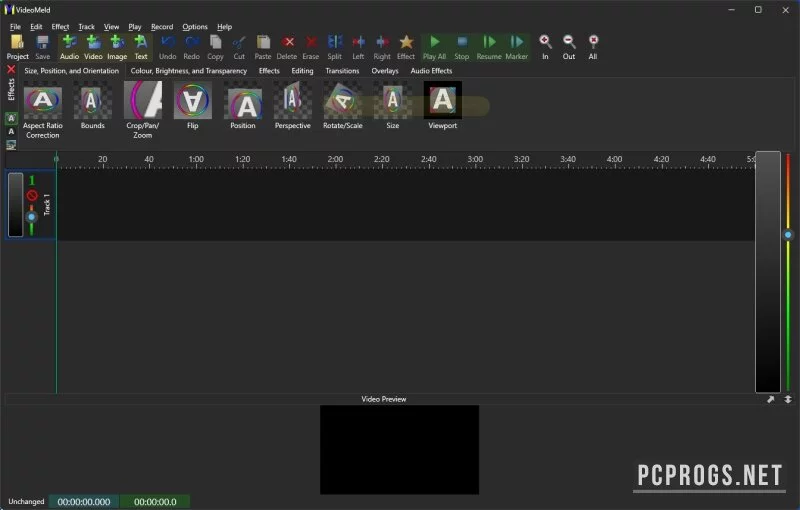Select the Size effect
800x510 pixels.
pos(393,106)
